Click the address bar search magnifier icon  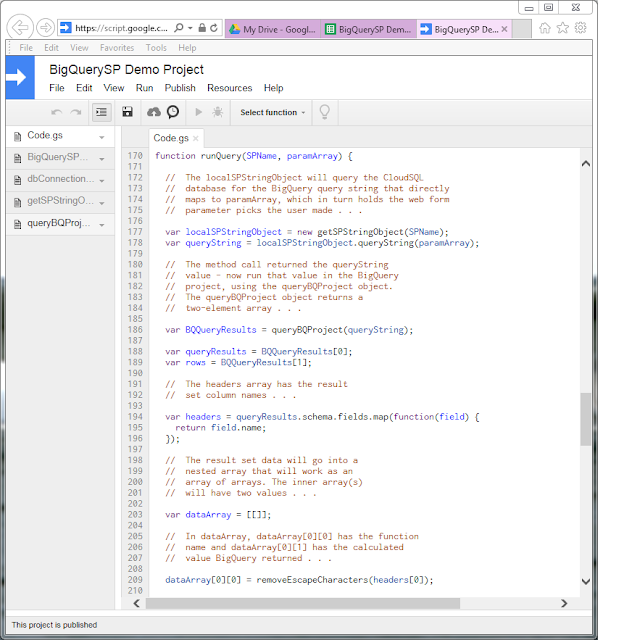pyautogui.click(x=178, y=28)
